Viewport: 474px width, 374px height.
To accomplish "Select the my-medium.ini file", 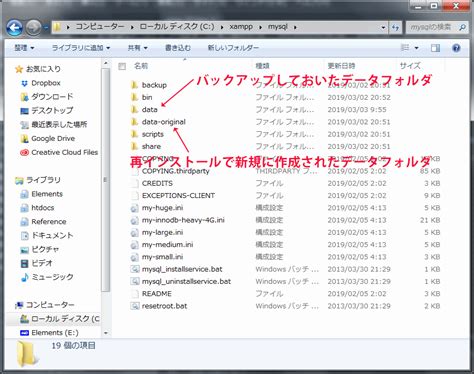I will tap(167, 245).
